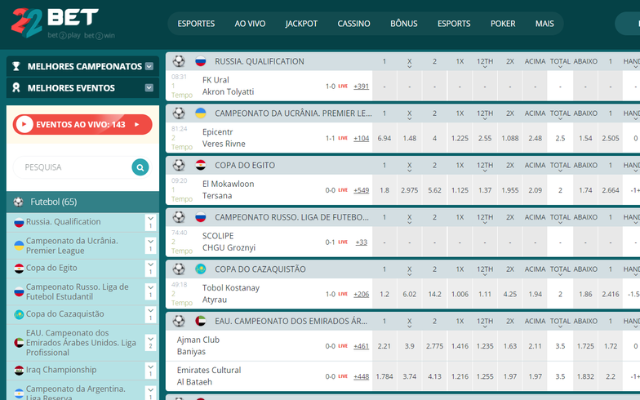Select Futebol (65) category
The width and height of the screenshot is (640, 400).
coord(82,202)
